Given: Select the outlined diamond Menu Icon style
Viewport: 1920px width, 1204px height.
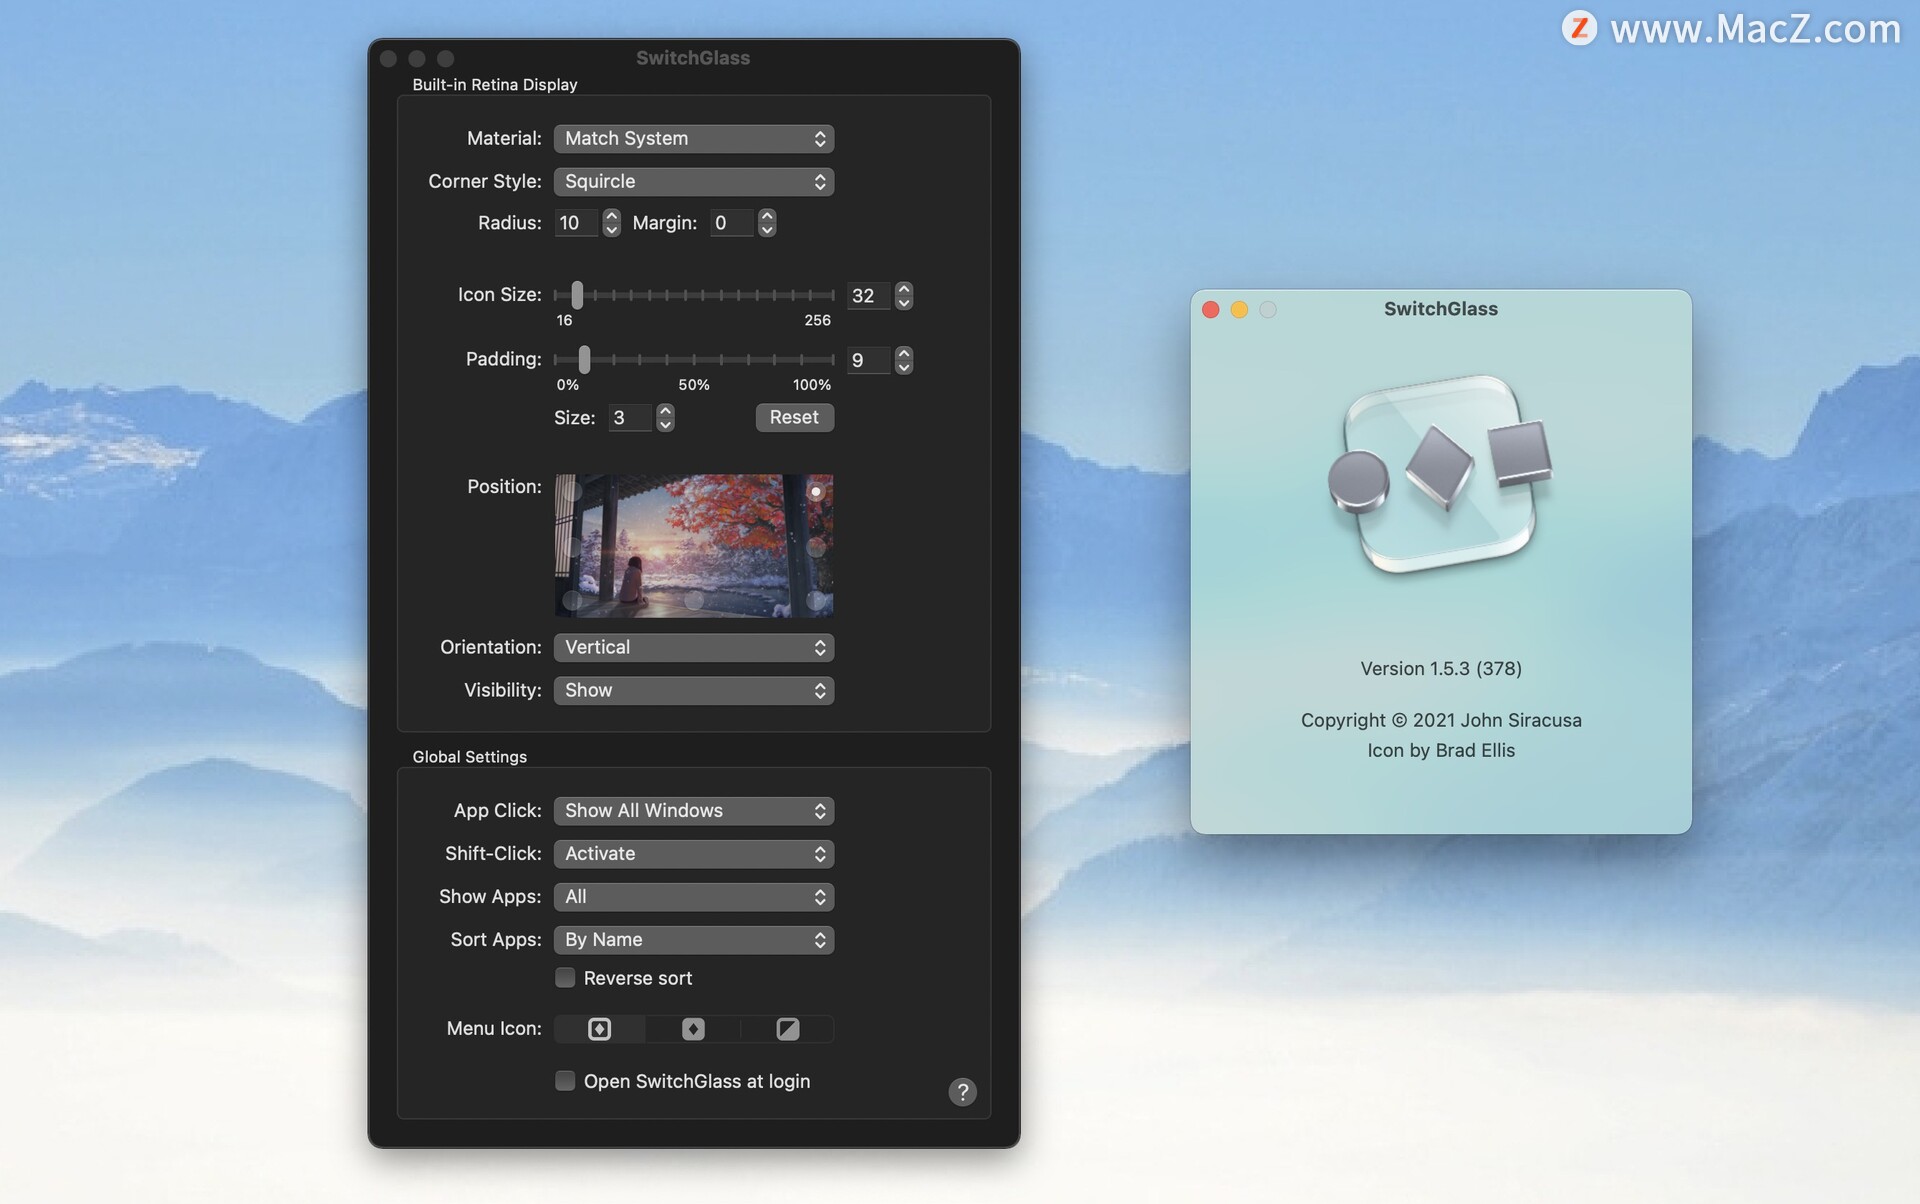Looking at the screenshot, I should coord(598,1028).
